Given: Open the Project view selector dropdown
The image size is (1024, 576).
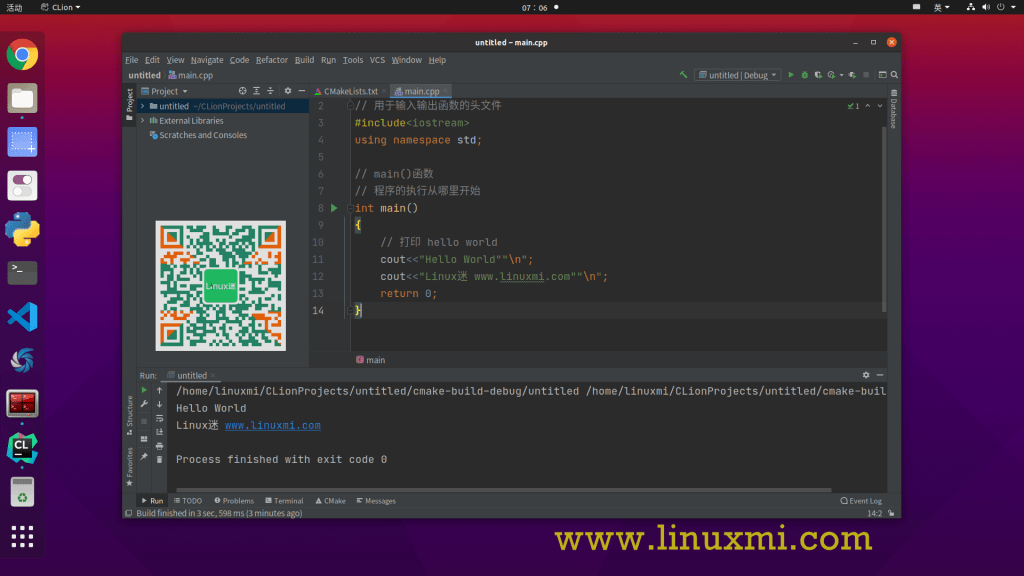Looking at the screenshot, I should (x=165, y=91).
